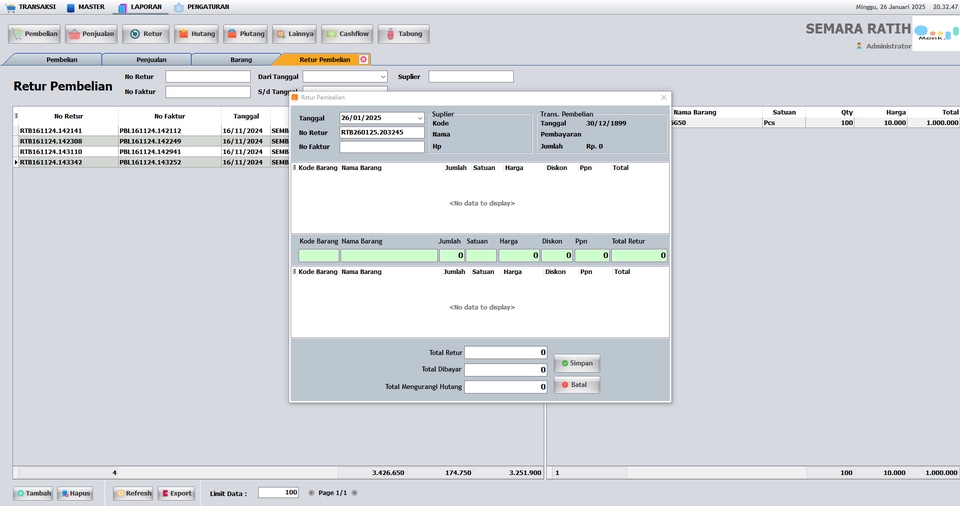Viewport: 960px width, 506px height.
Task: Open the MASTER menu
Action: [86, 7]
